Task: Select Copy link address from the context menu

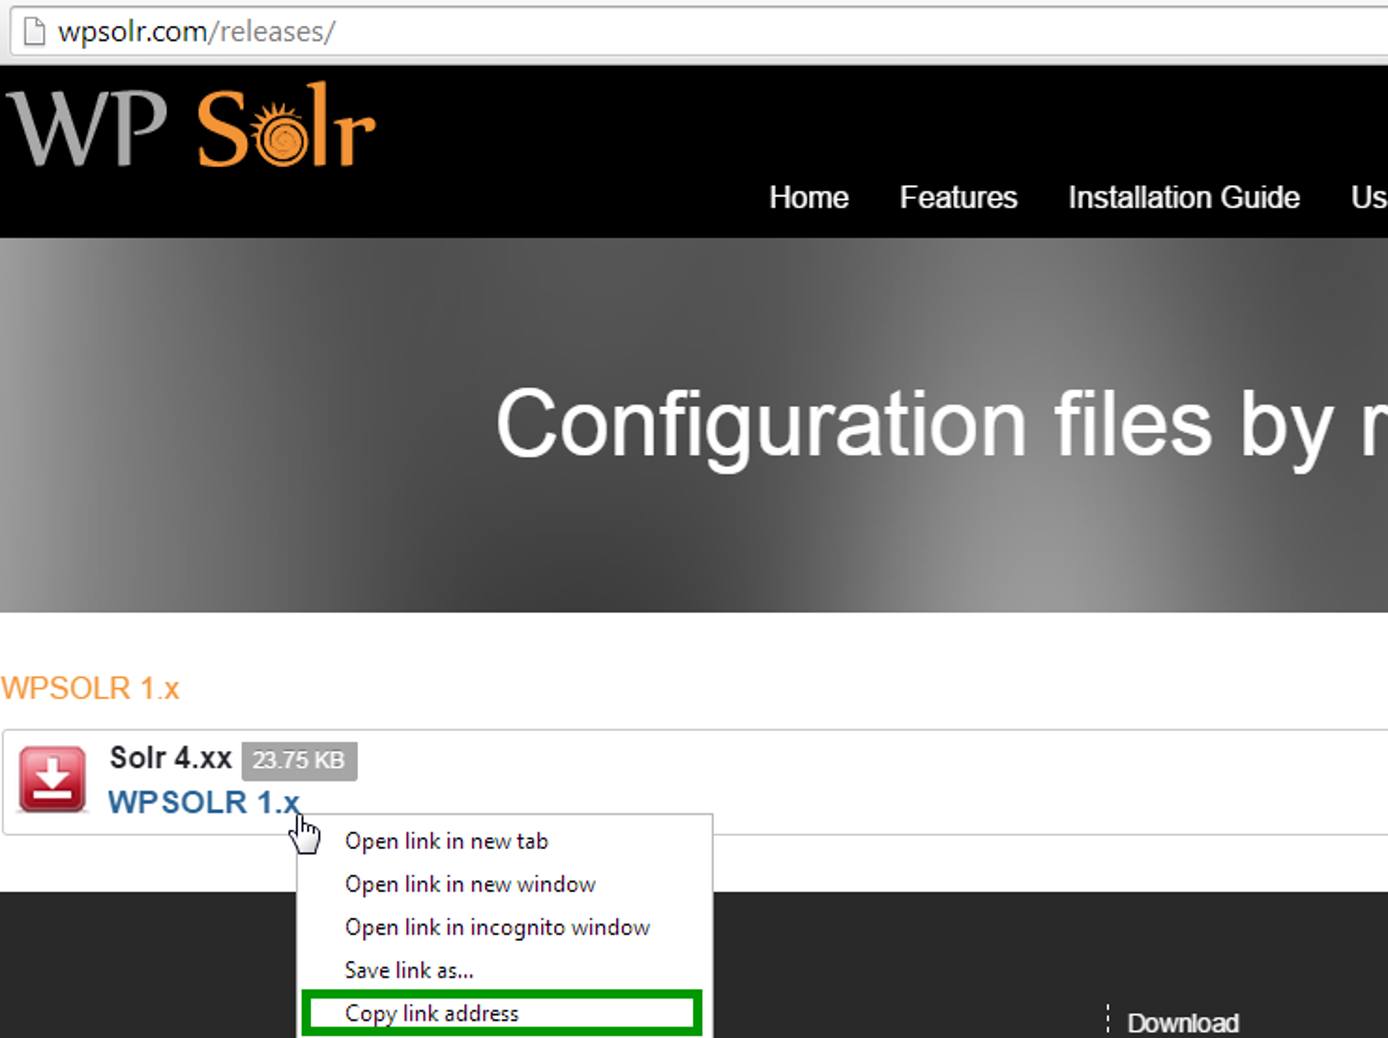Action: 432,1013
